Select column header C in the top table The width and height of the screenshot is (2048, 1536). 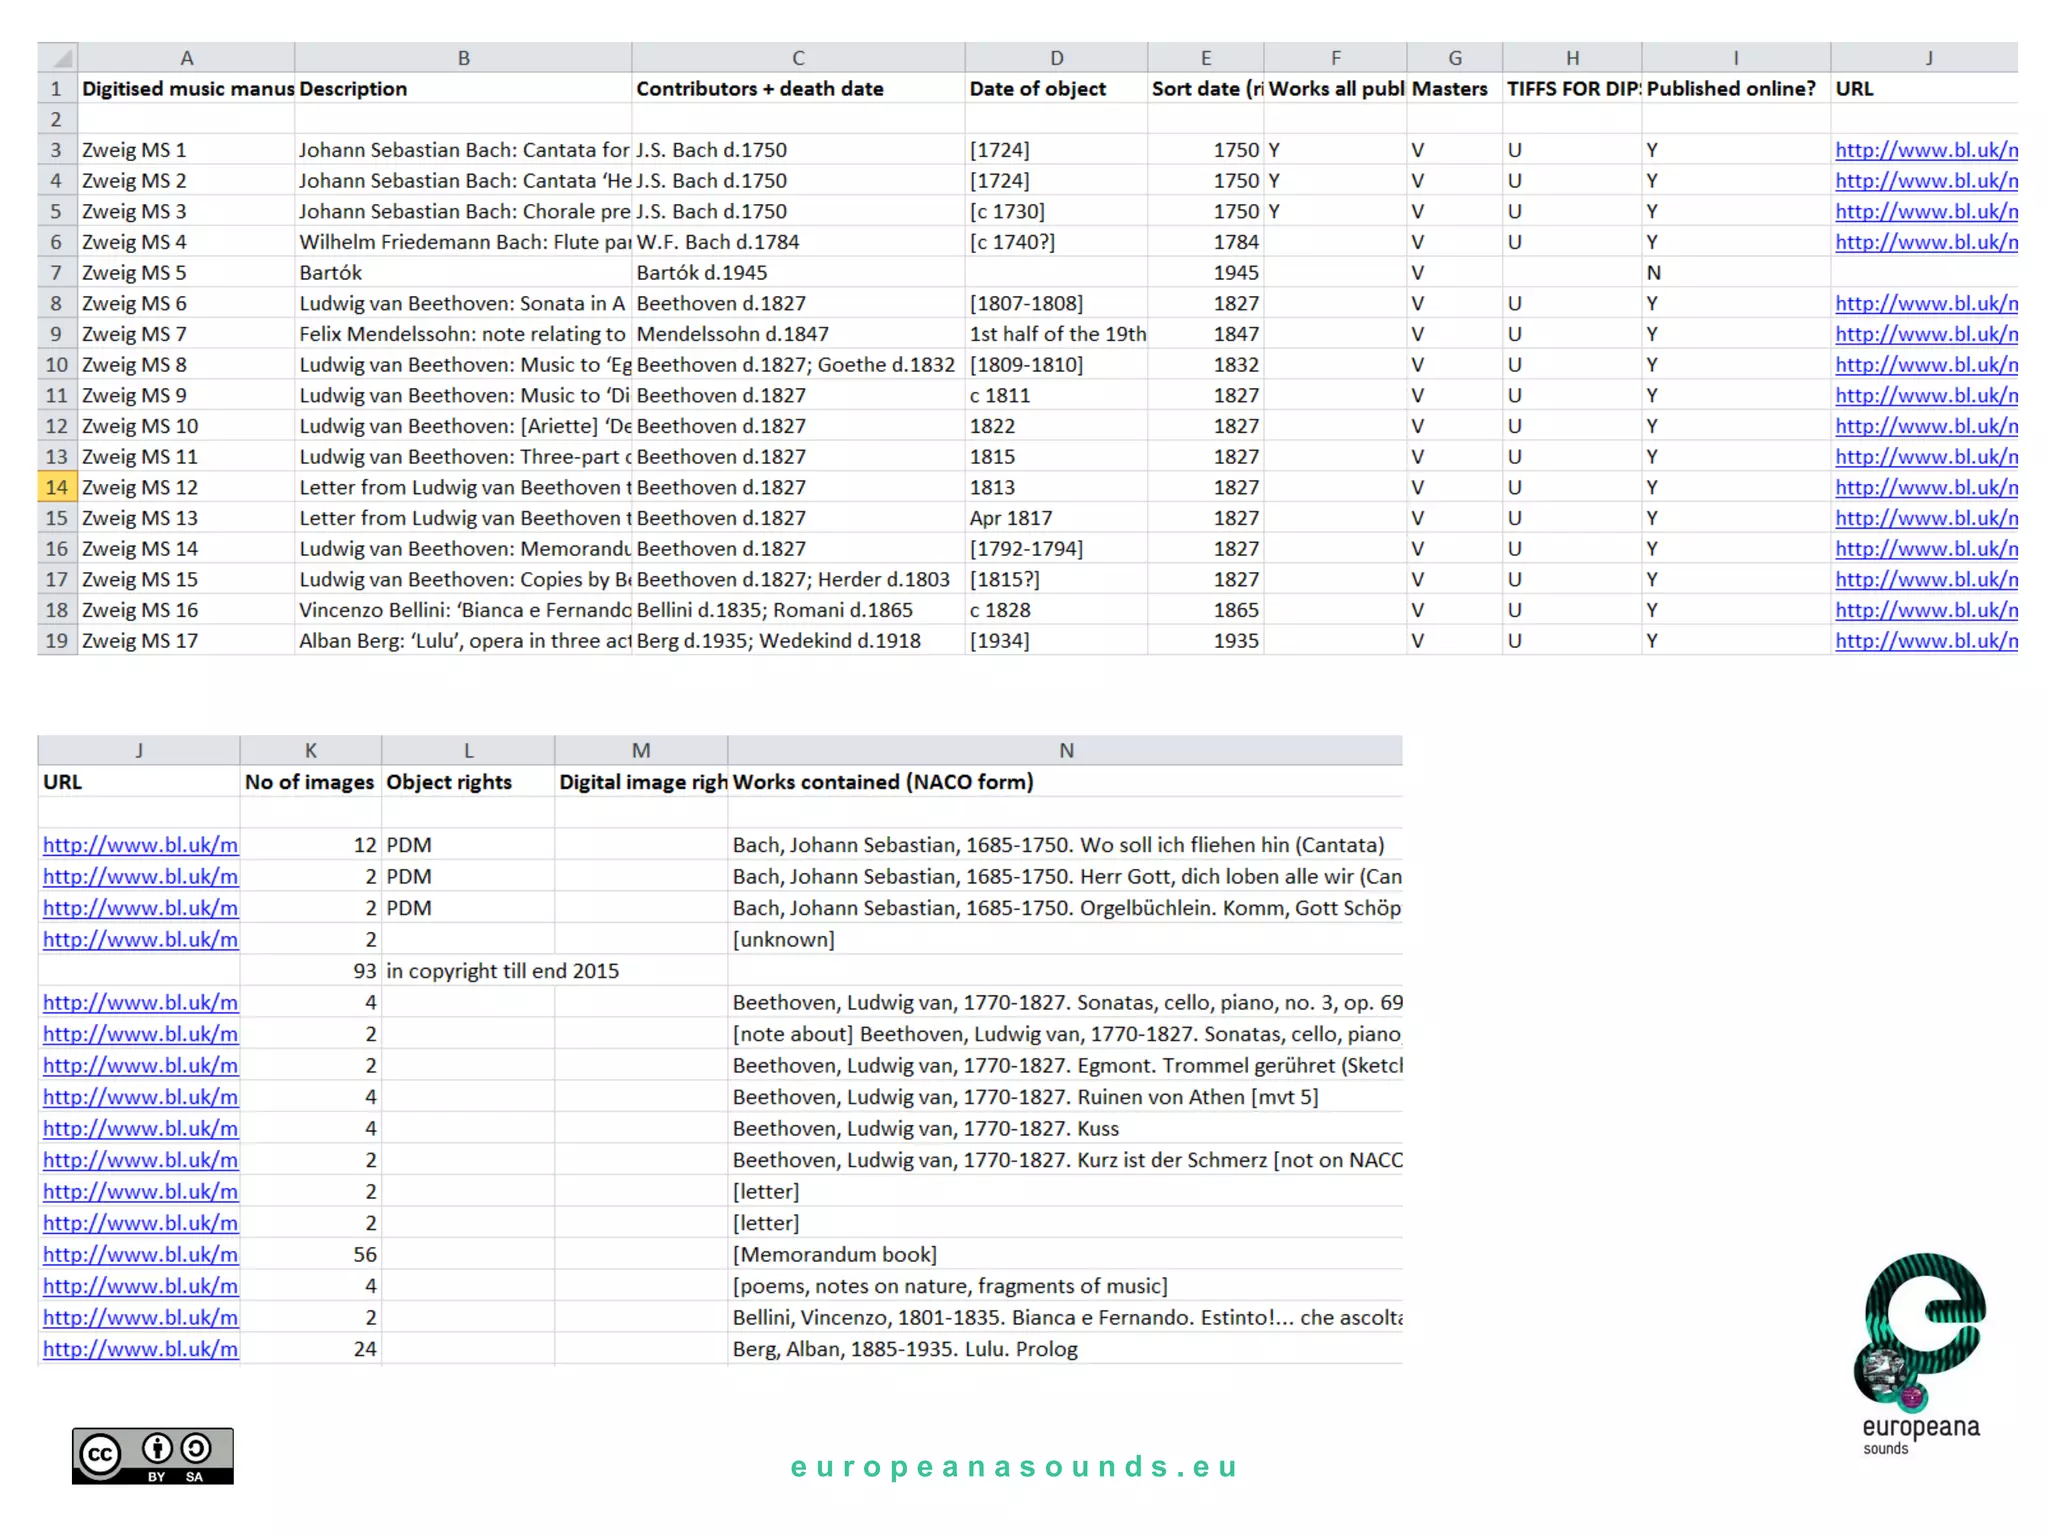coord(797,58)
